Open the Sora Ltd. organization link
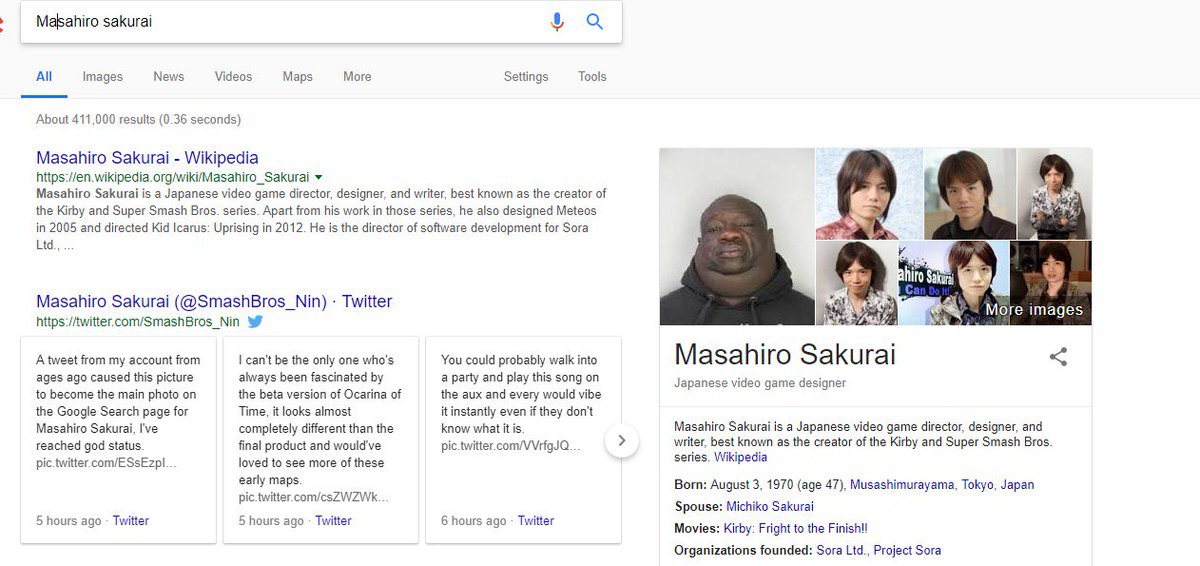 pos(842,550)
